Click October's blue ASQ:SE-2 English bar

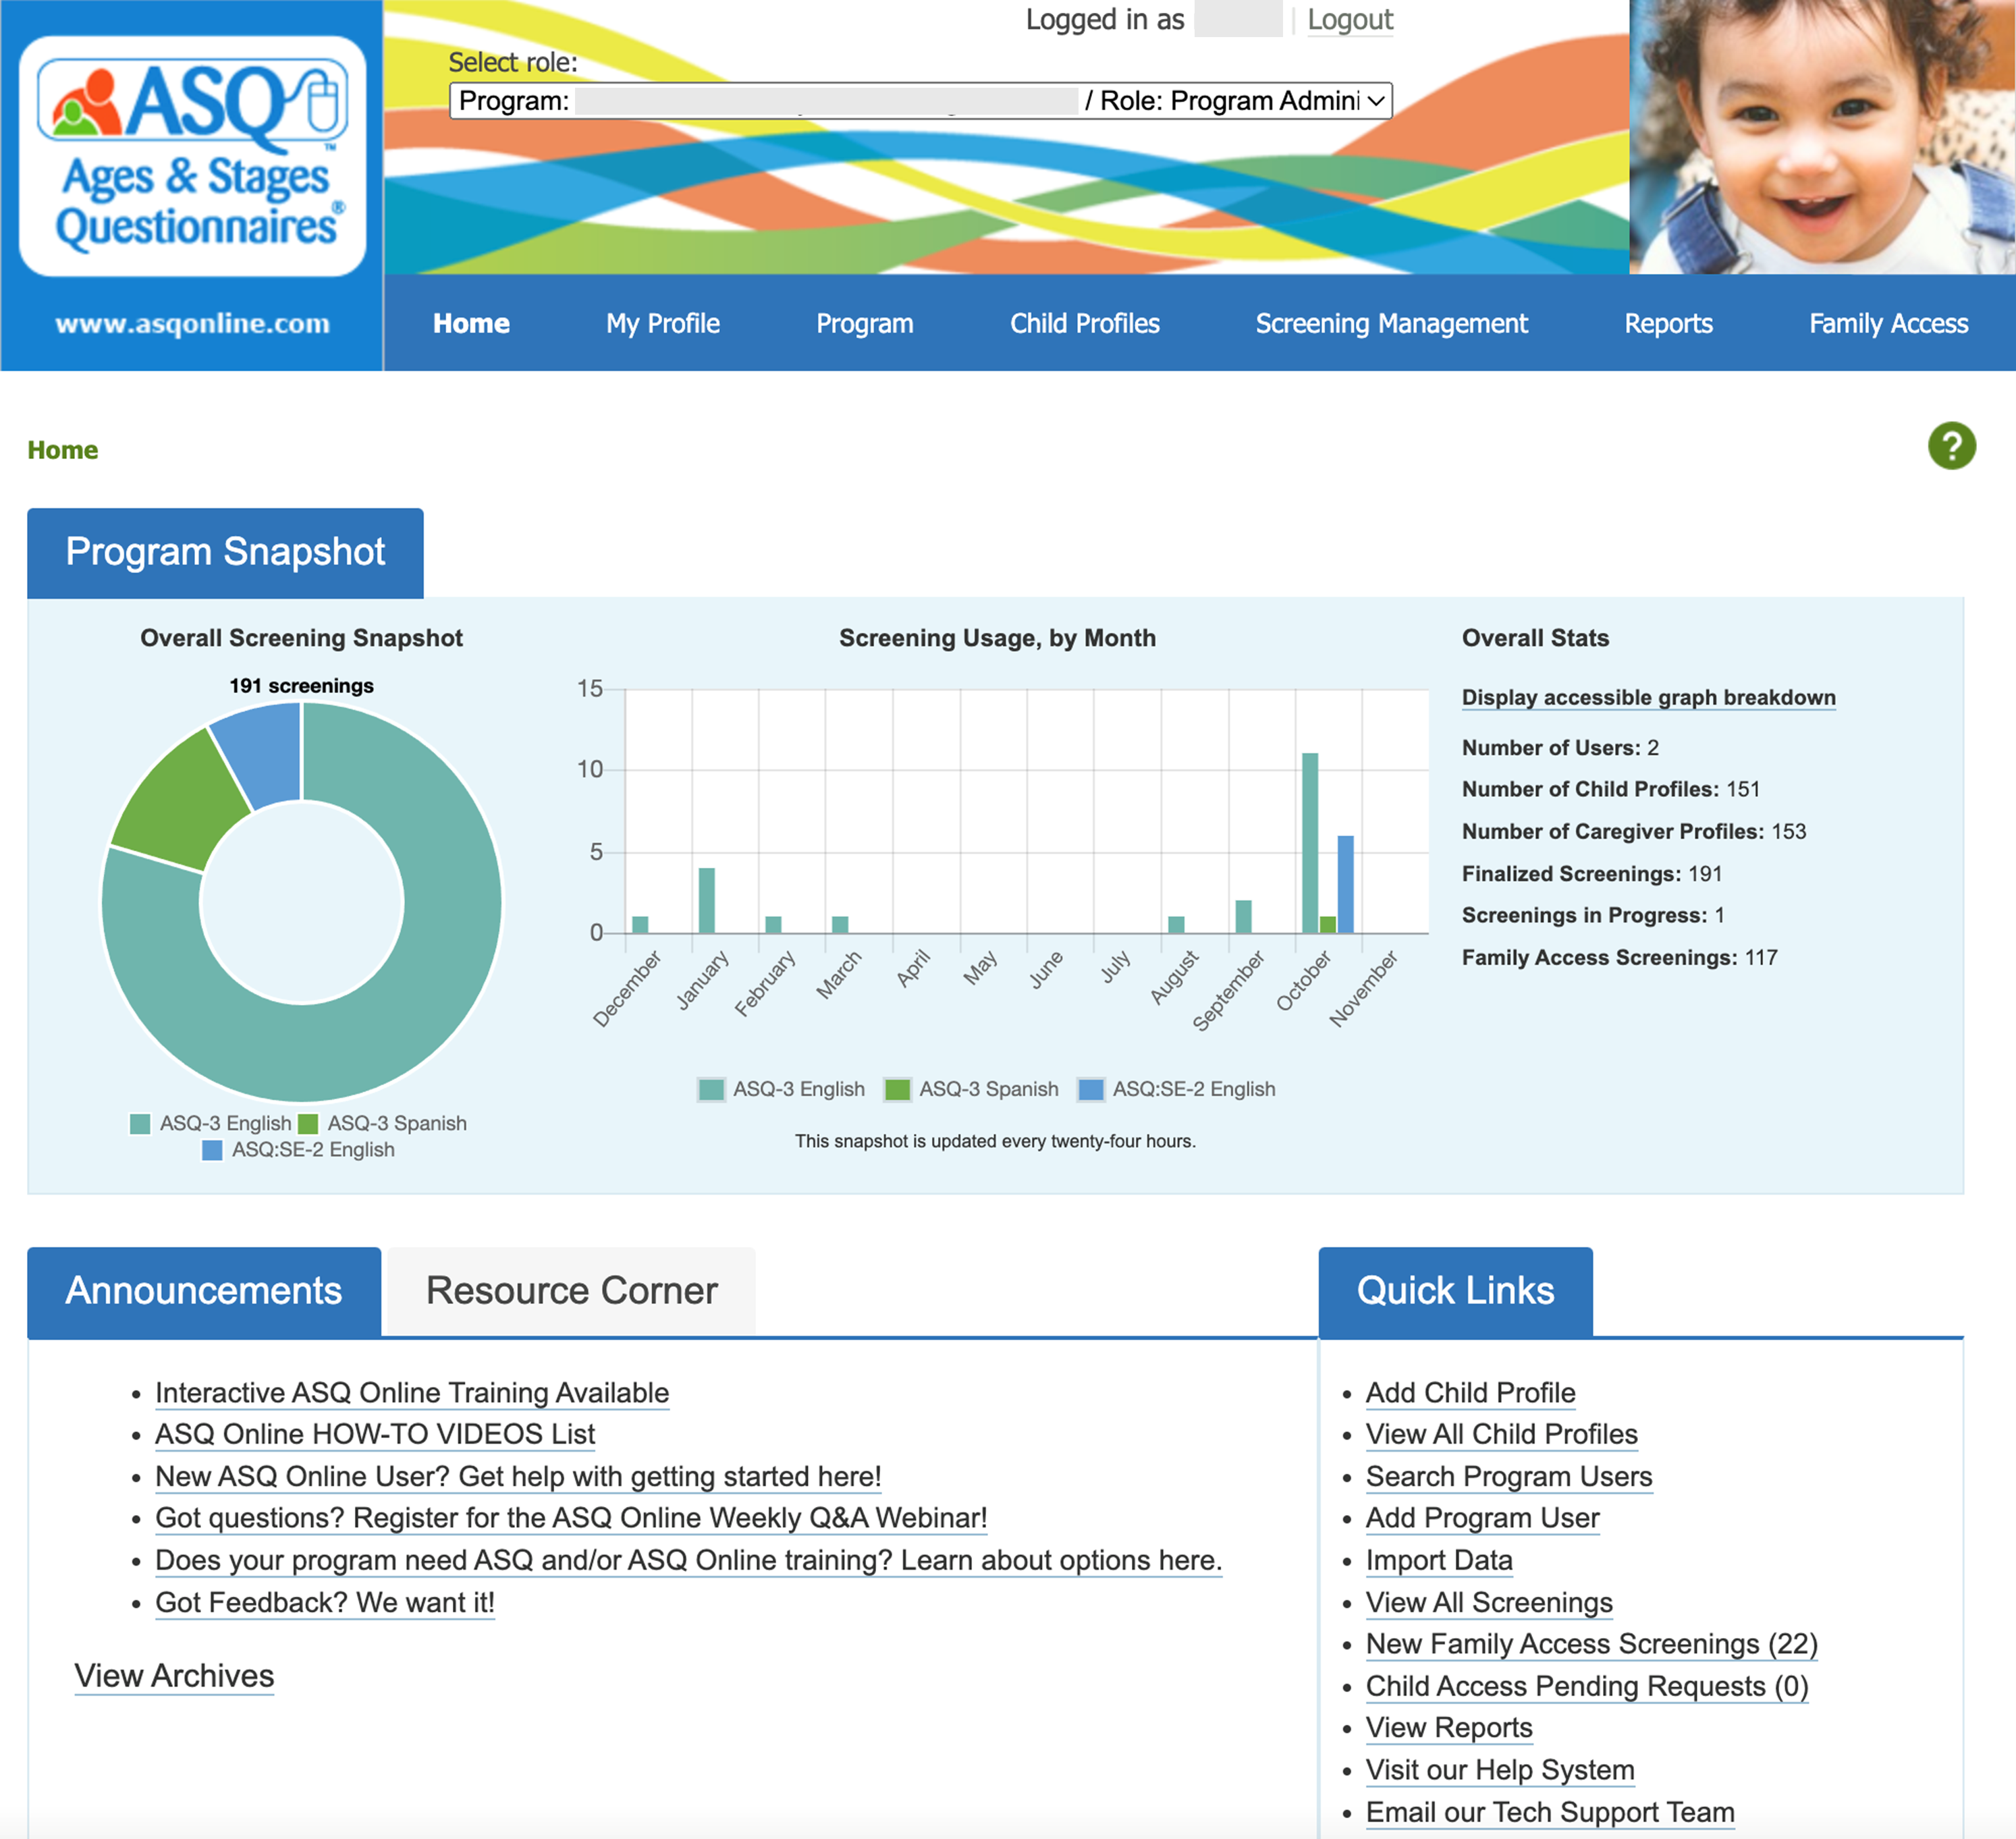click(x=1346, y=884)
